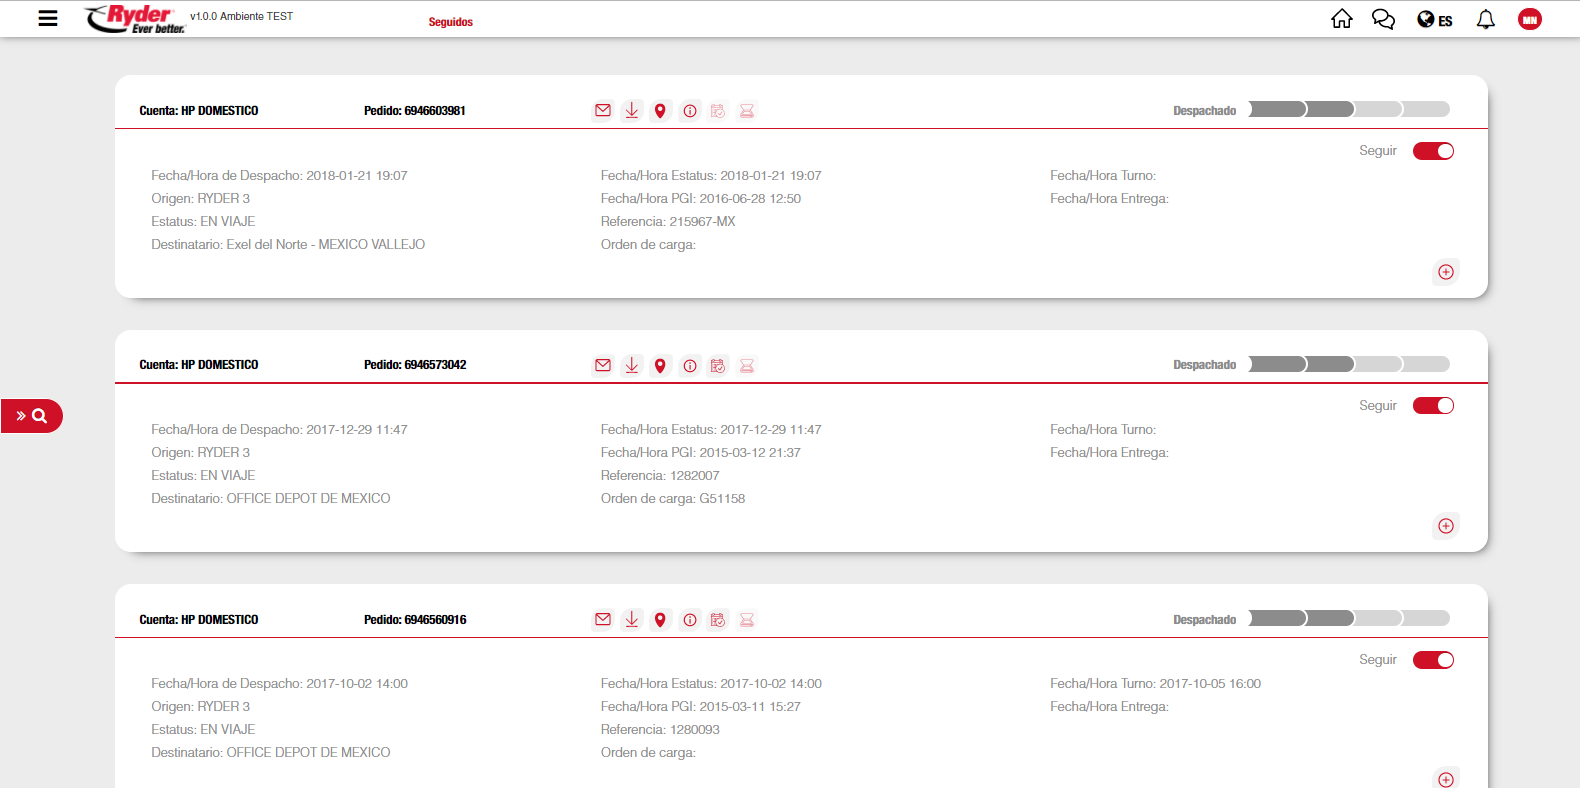Click the email icon for order 6946603981
The width and height of the screenshot is (1580, 788).
603,111
